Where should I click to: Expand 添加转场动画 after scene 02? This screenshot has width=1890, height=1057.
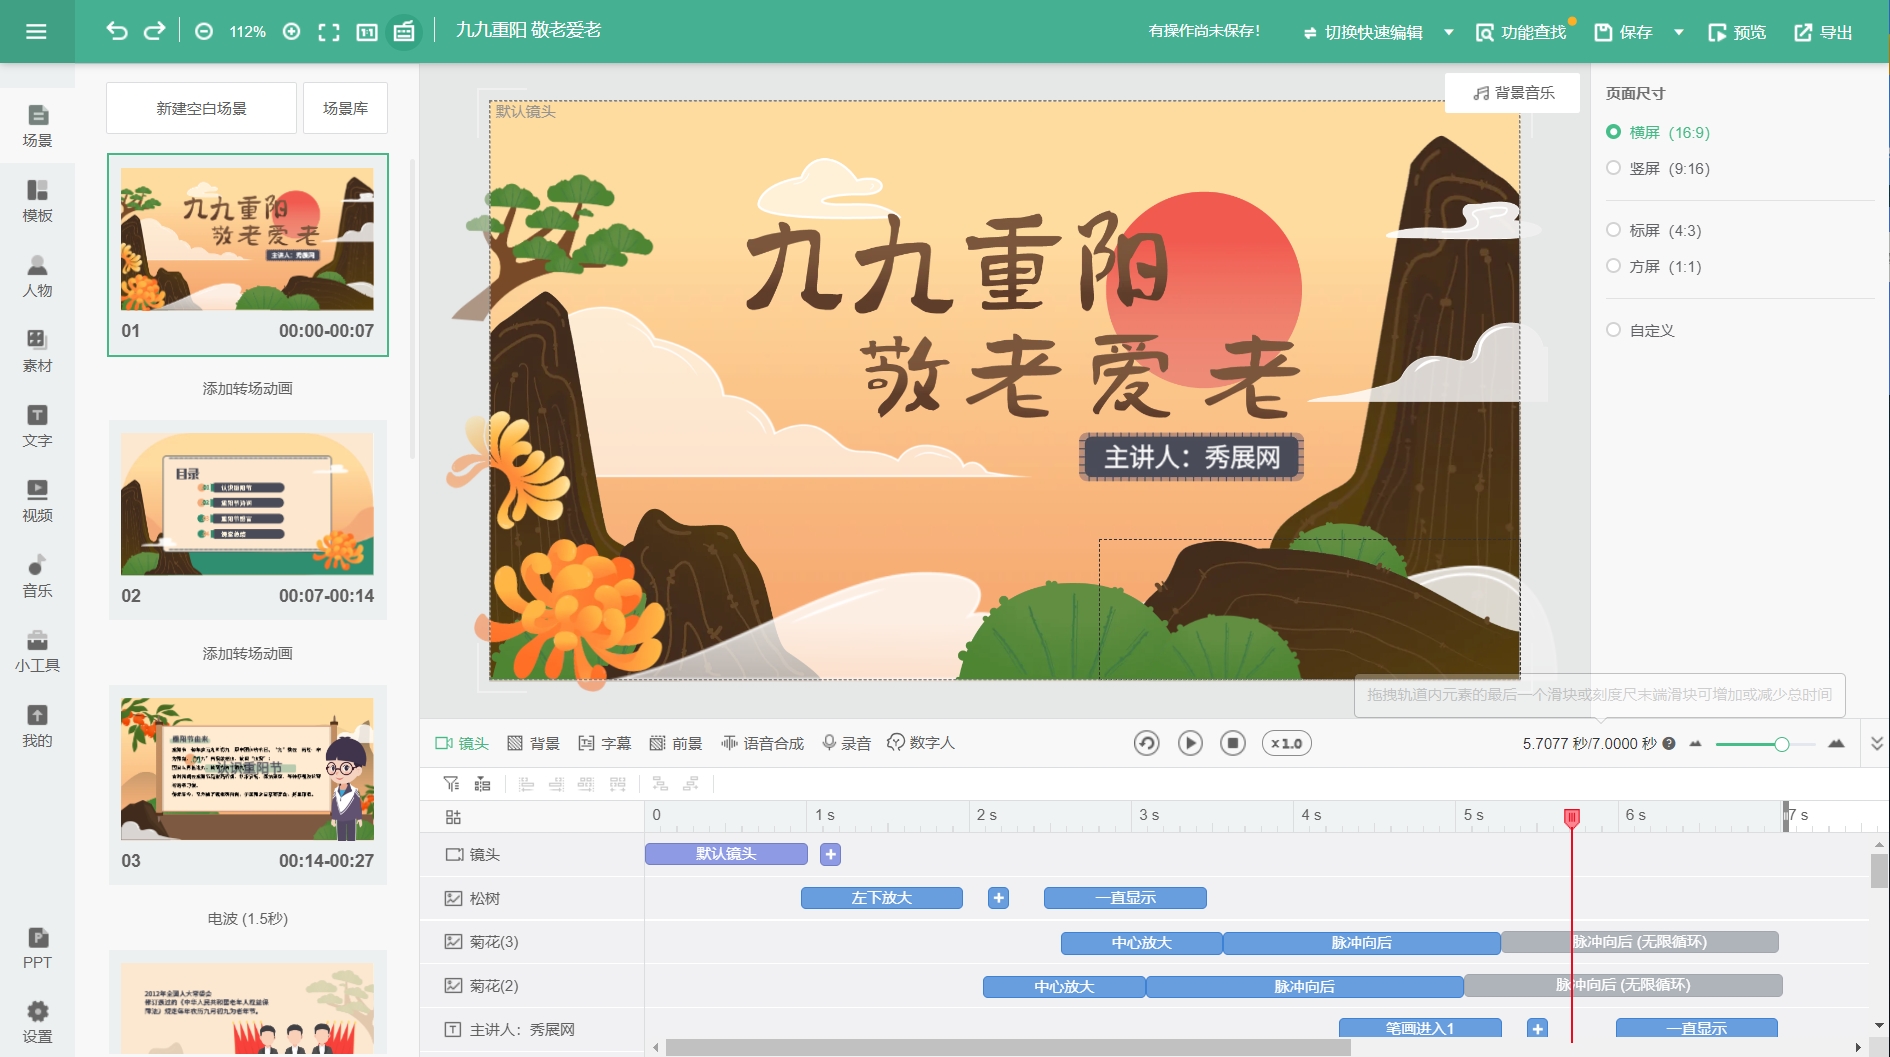coord(247,653)
